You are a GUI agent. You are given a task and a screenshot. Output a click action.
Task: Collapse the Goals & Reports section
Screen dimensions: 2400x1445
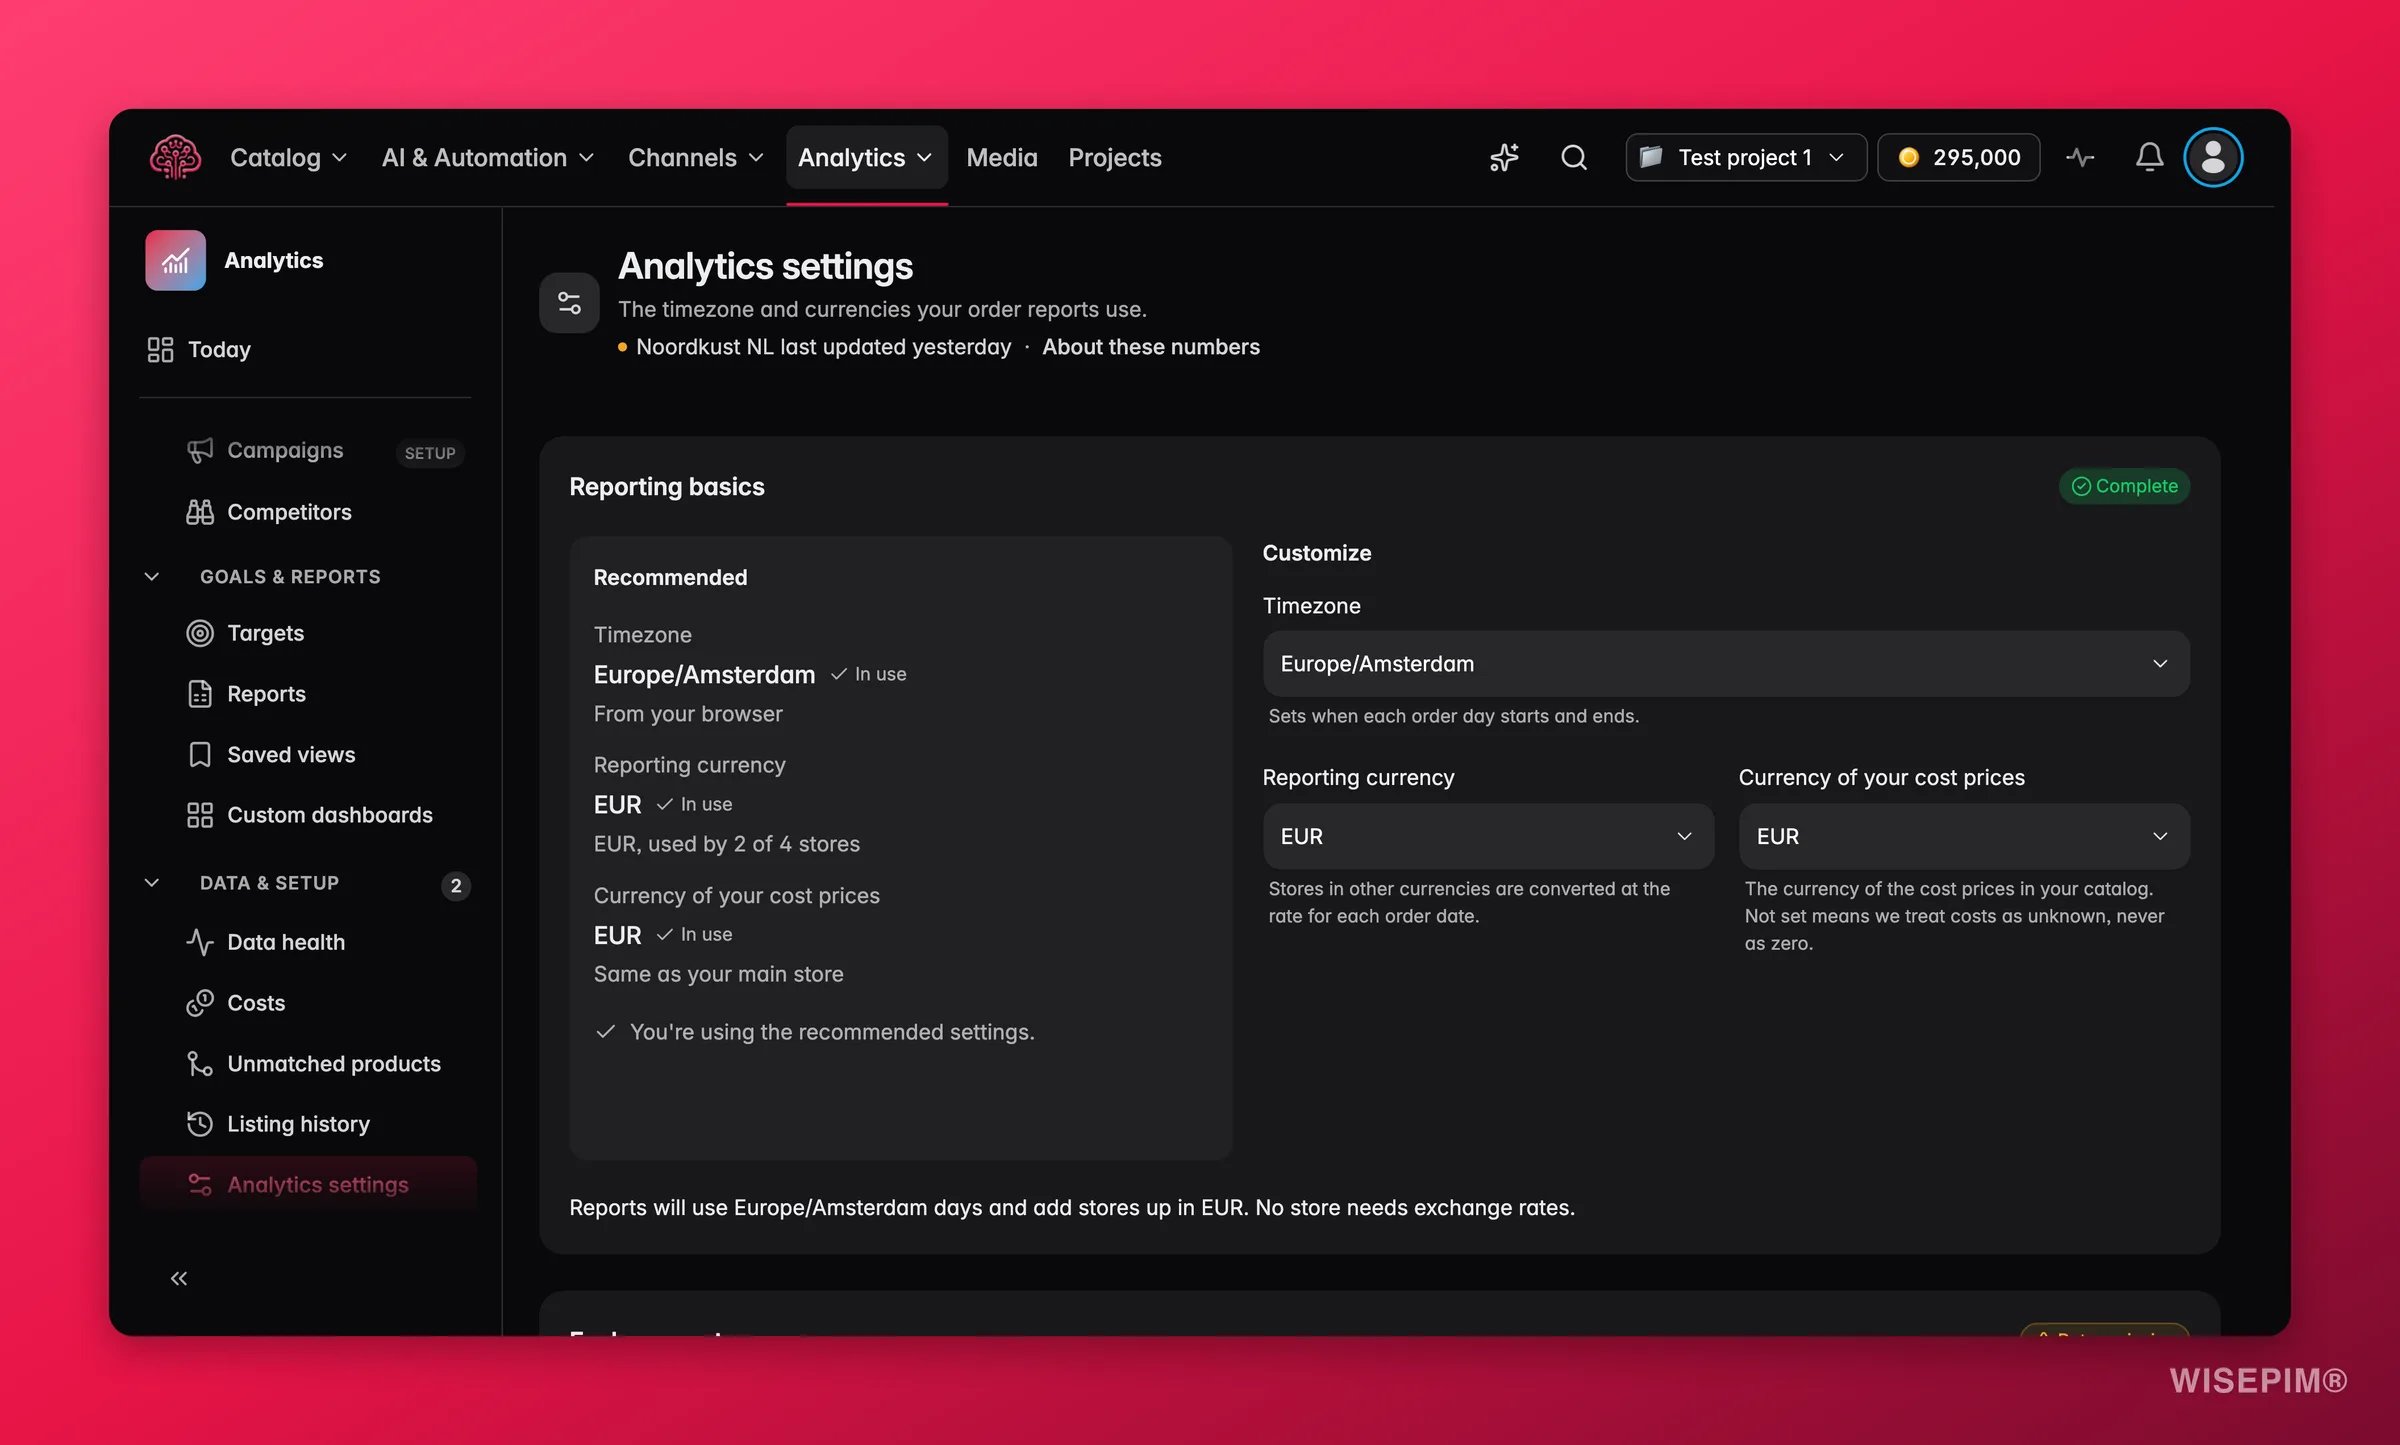[152, 577]
